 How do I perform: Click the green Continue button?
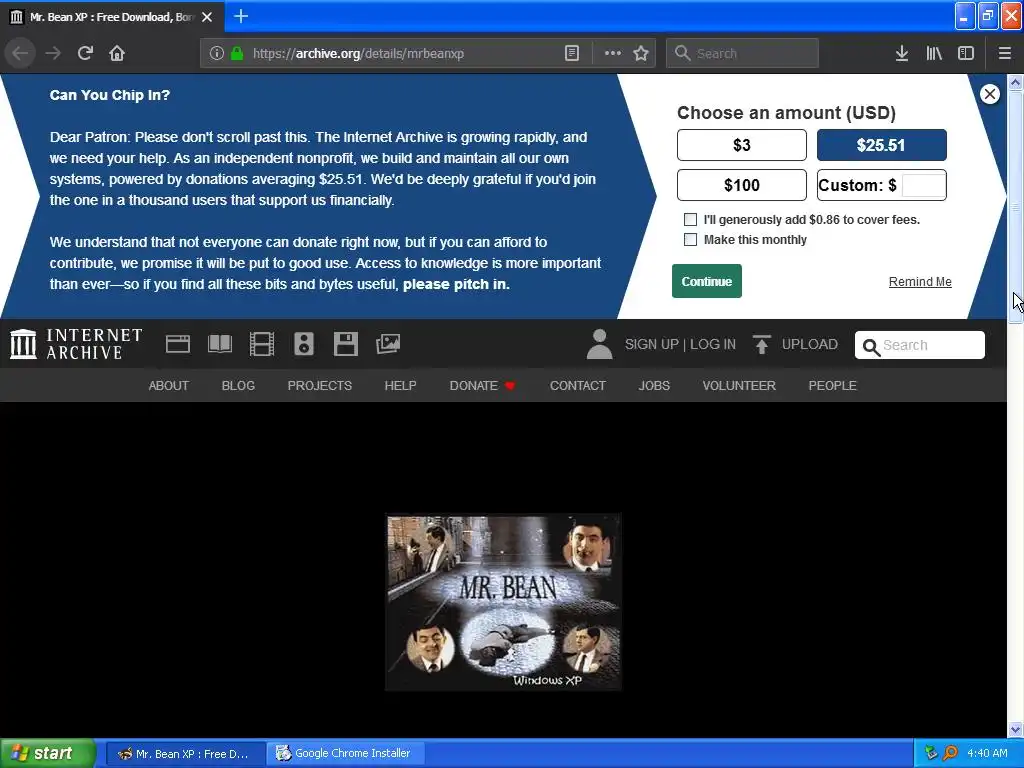(x=707, y=281)
